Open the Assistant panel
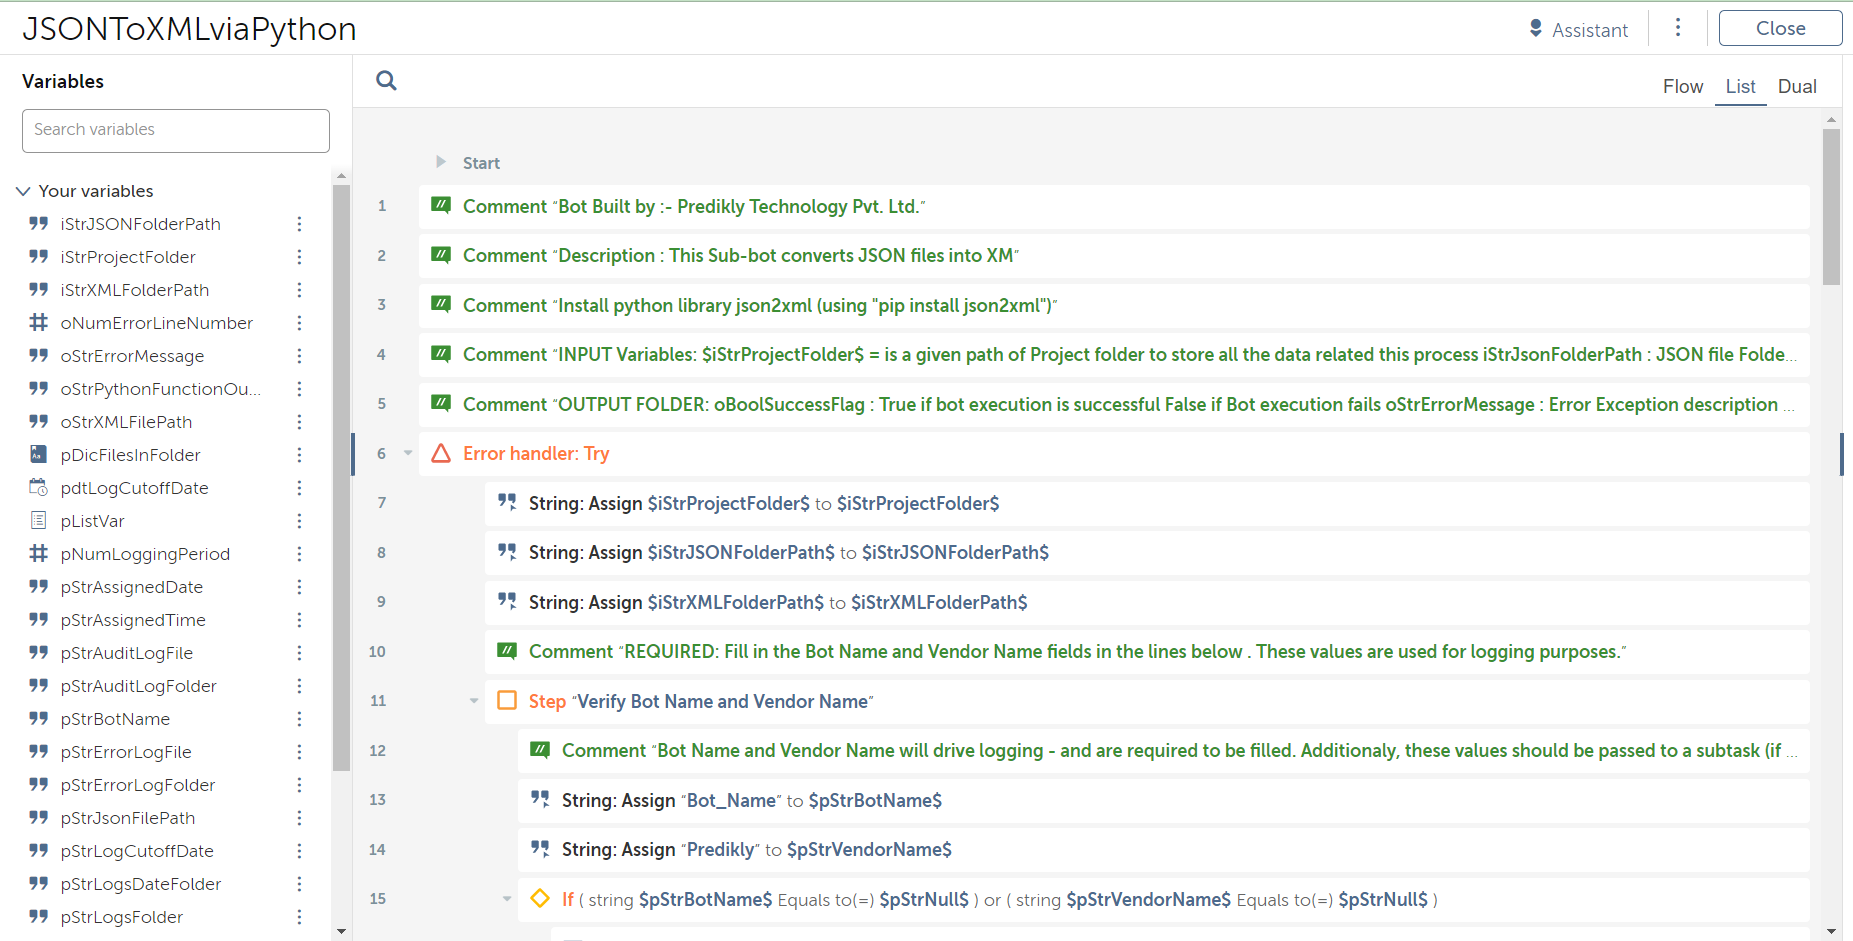1853x941 pixels. [x=1578, y=30]
